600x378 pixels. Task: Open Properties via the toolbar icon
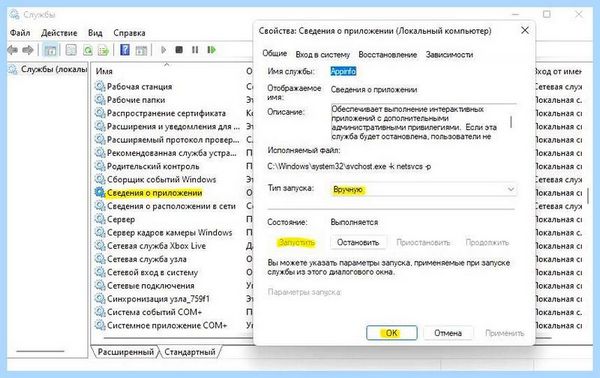71,50
